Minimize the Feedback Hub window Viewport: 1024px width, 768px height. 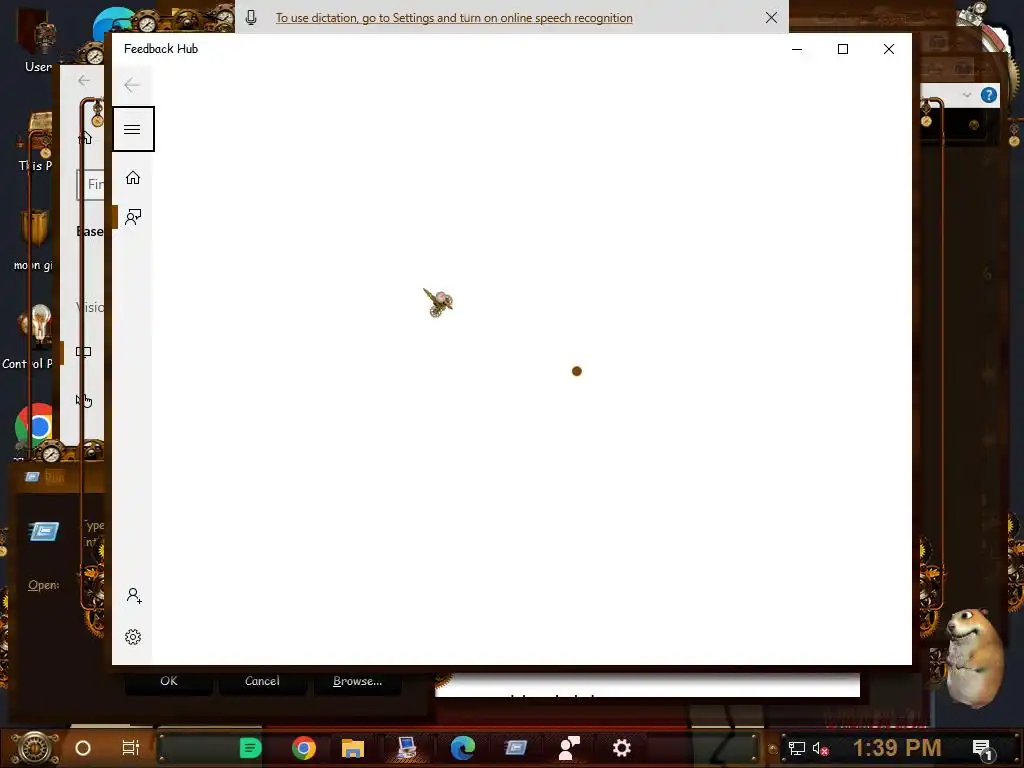(x=797, y=49)
